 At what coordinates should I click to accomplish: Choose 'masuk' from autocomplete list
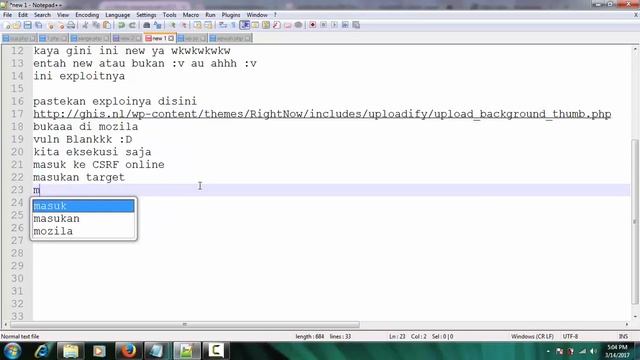pos(83,206)
